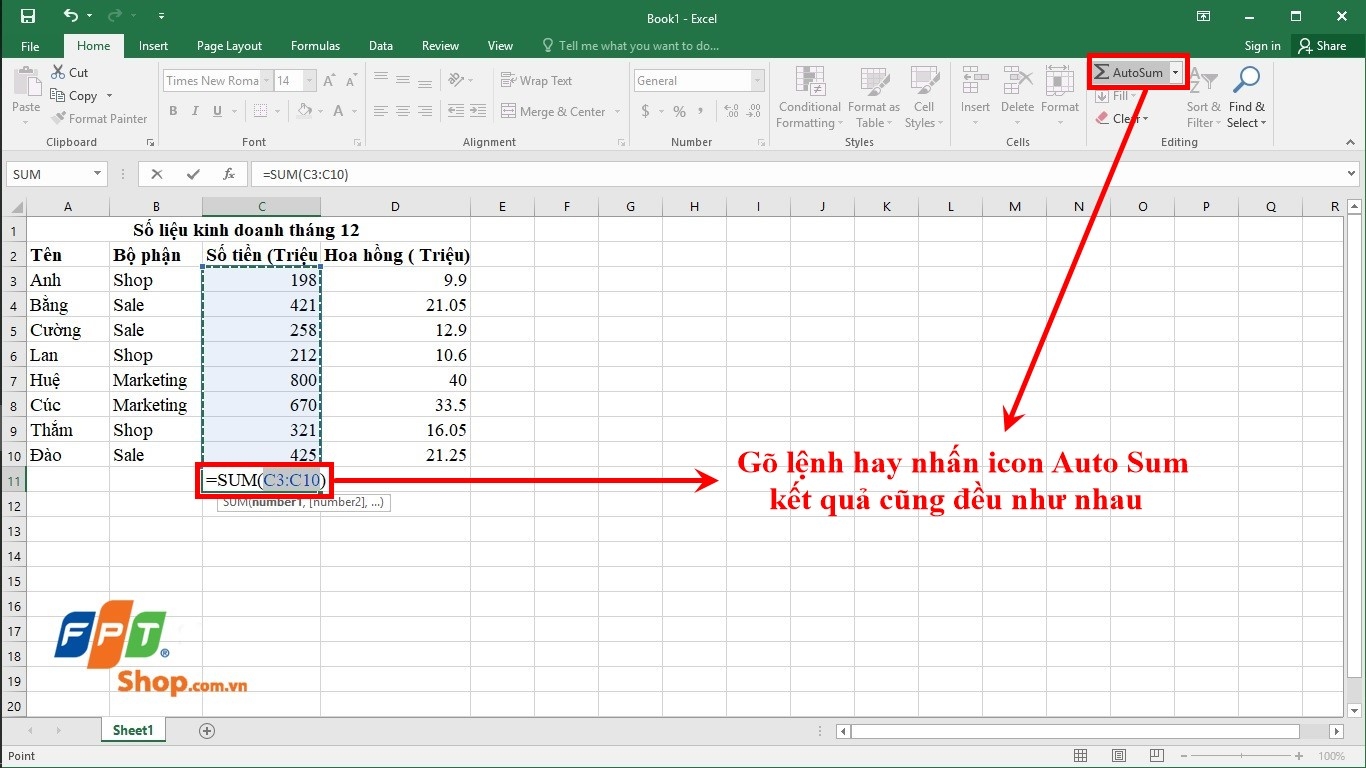Click Percent Style icon

(679, 111)
